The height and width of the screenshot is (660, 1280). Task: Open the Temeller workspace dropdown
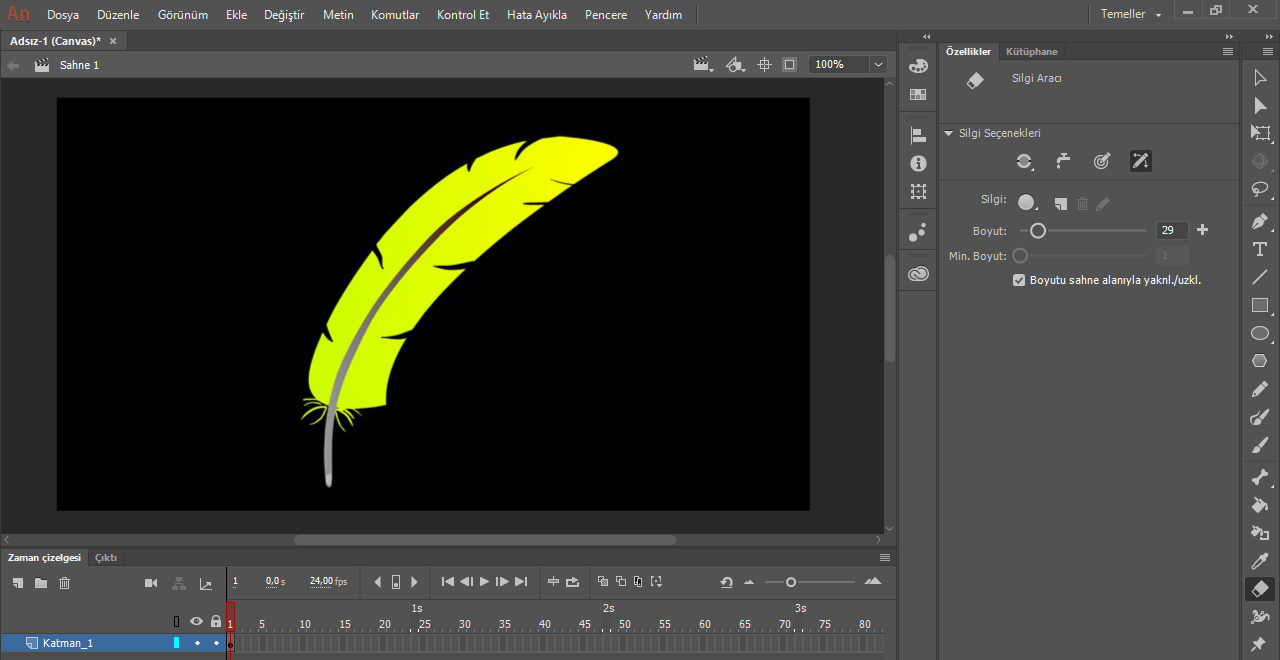point(1131,15)
